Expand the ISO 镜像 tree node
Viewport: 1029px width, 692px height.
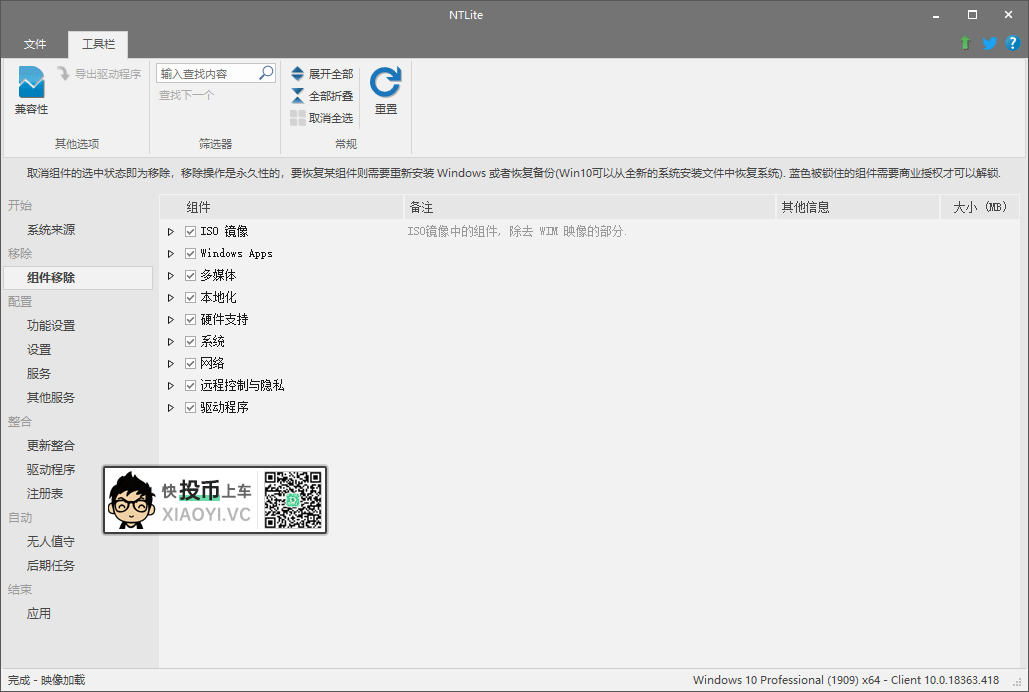171,232
